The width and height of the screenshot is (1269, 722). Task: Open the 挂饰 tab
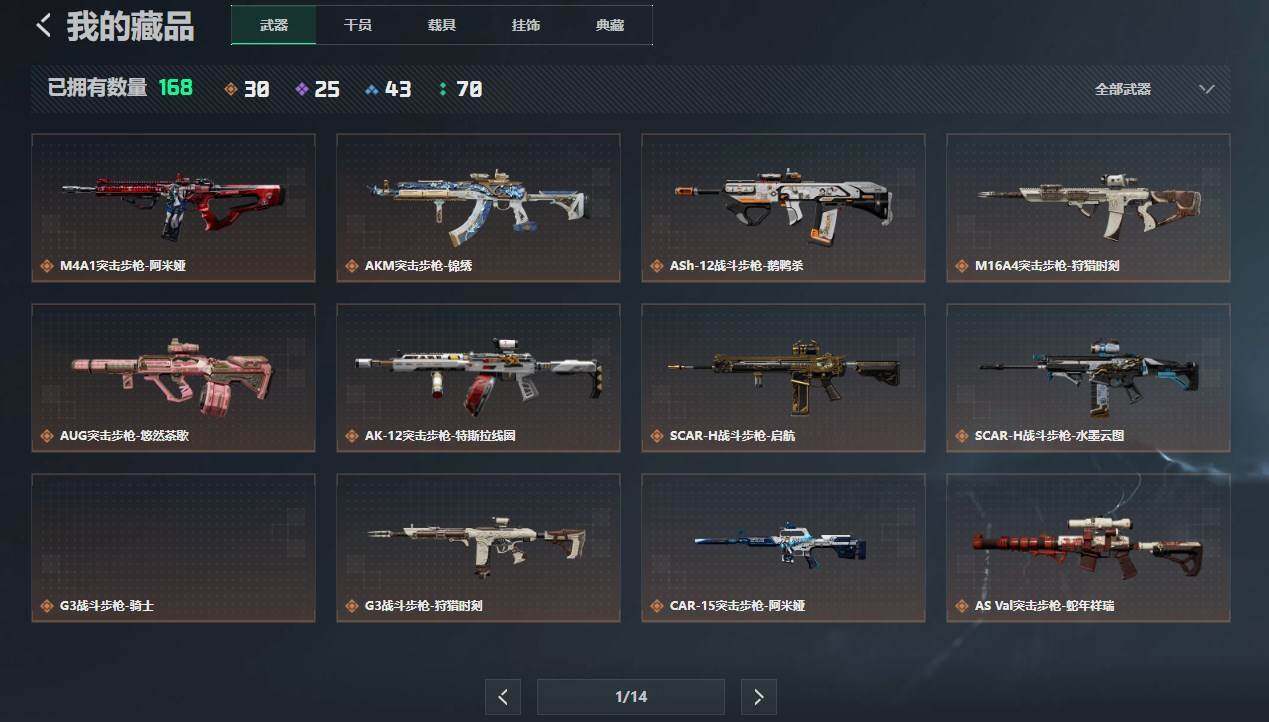(526, 25)
